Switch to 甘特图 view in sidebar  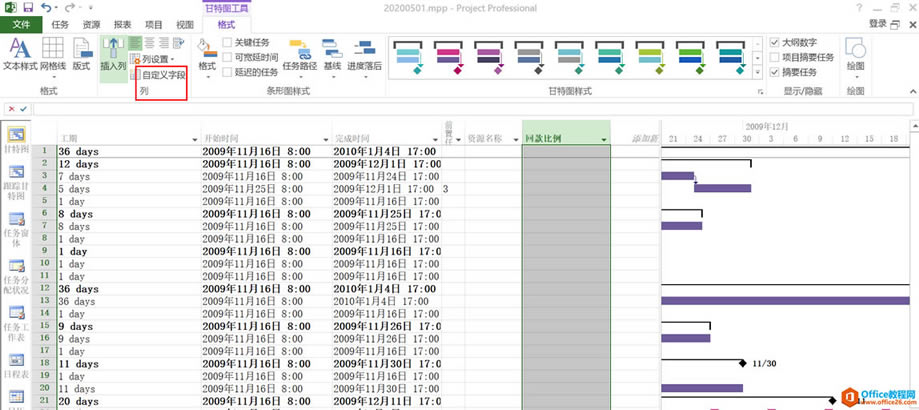(16, 141)
